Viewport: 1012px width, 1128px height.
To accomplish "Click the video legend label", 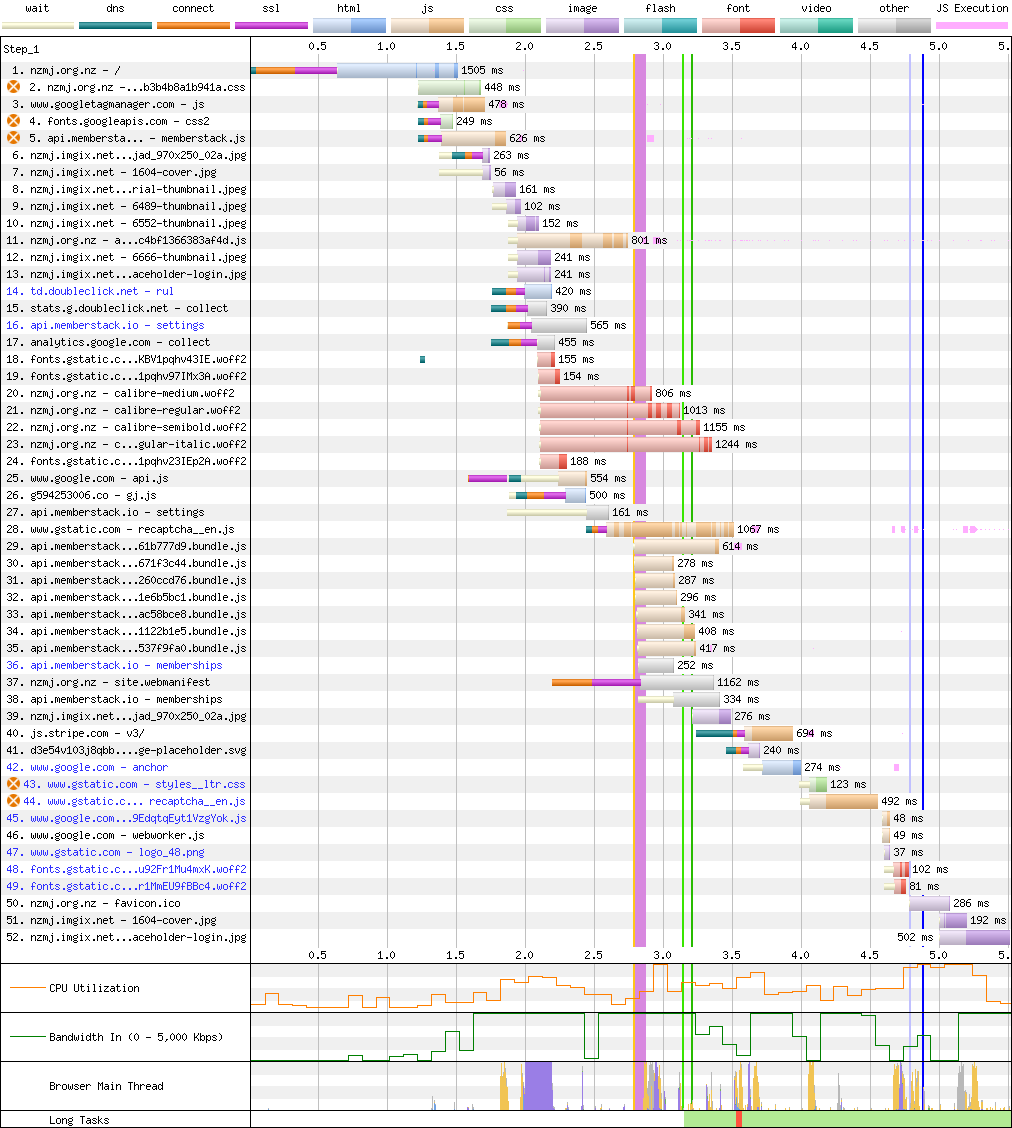I will [x=816, y=9].
